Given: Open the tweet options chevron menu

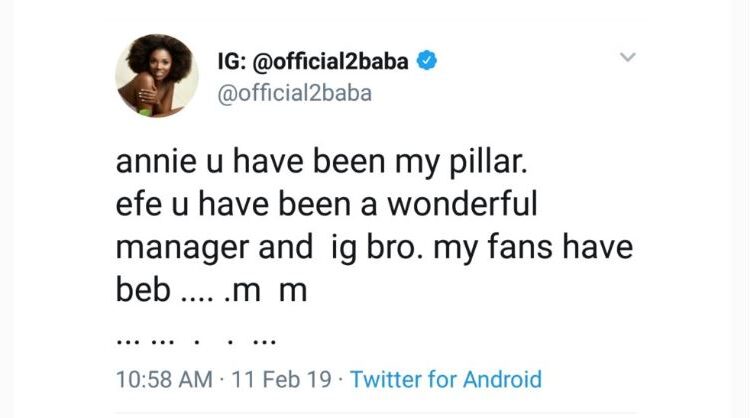Looking at the screenshot, I should coord(627,60).
